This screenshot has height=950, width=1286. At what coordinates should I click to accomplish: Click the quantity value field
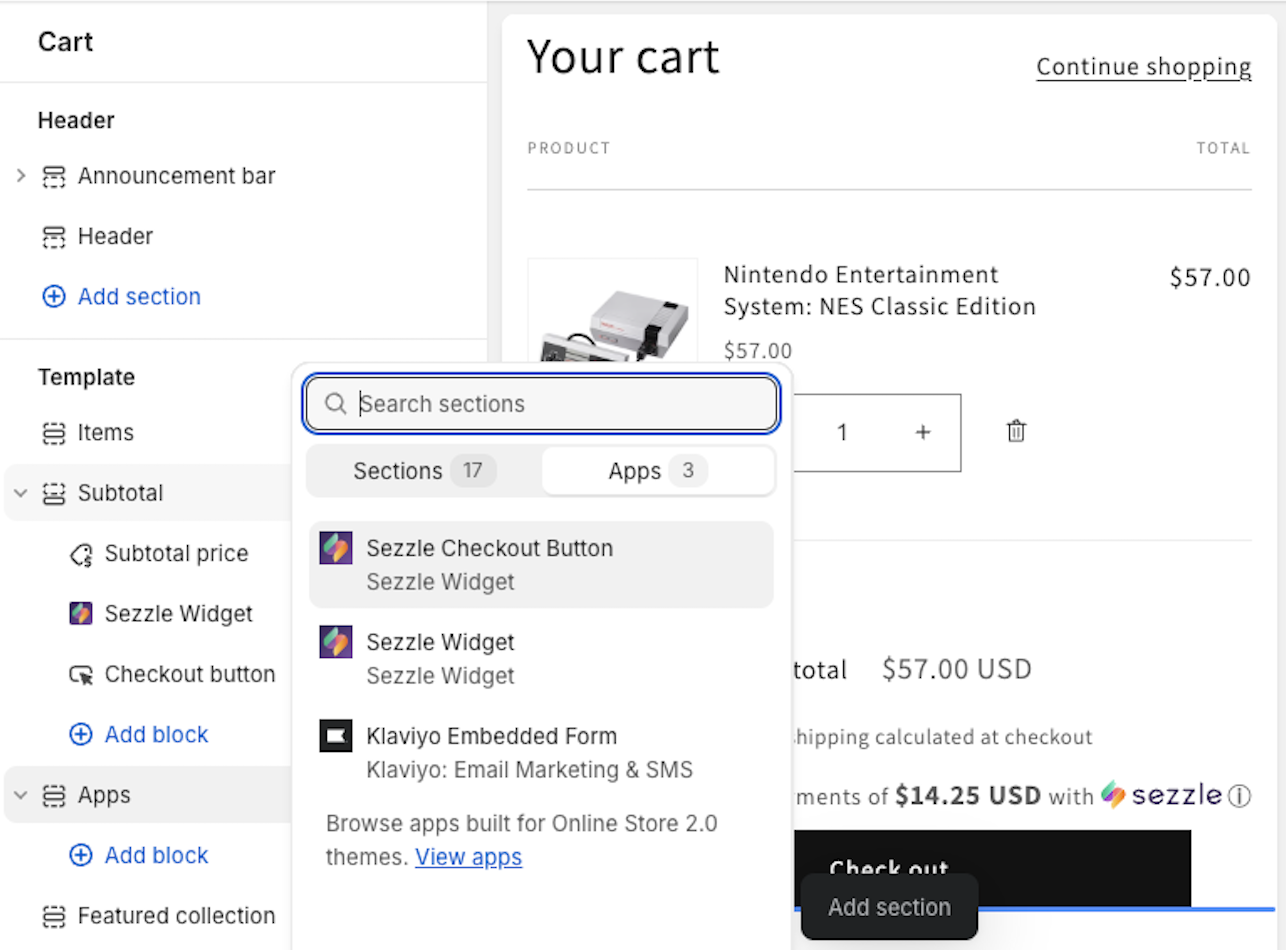pyautogui.click(x=842, y=432)
